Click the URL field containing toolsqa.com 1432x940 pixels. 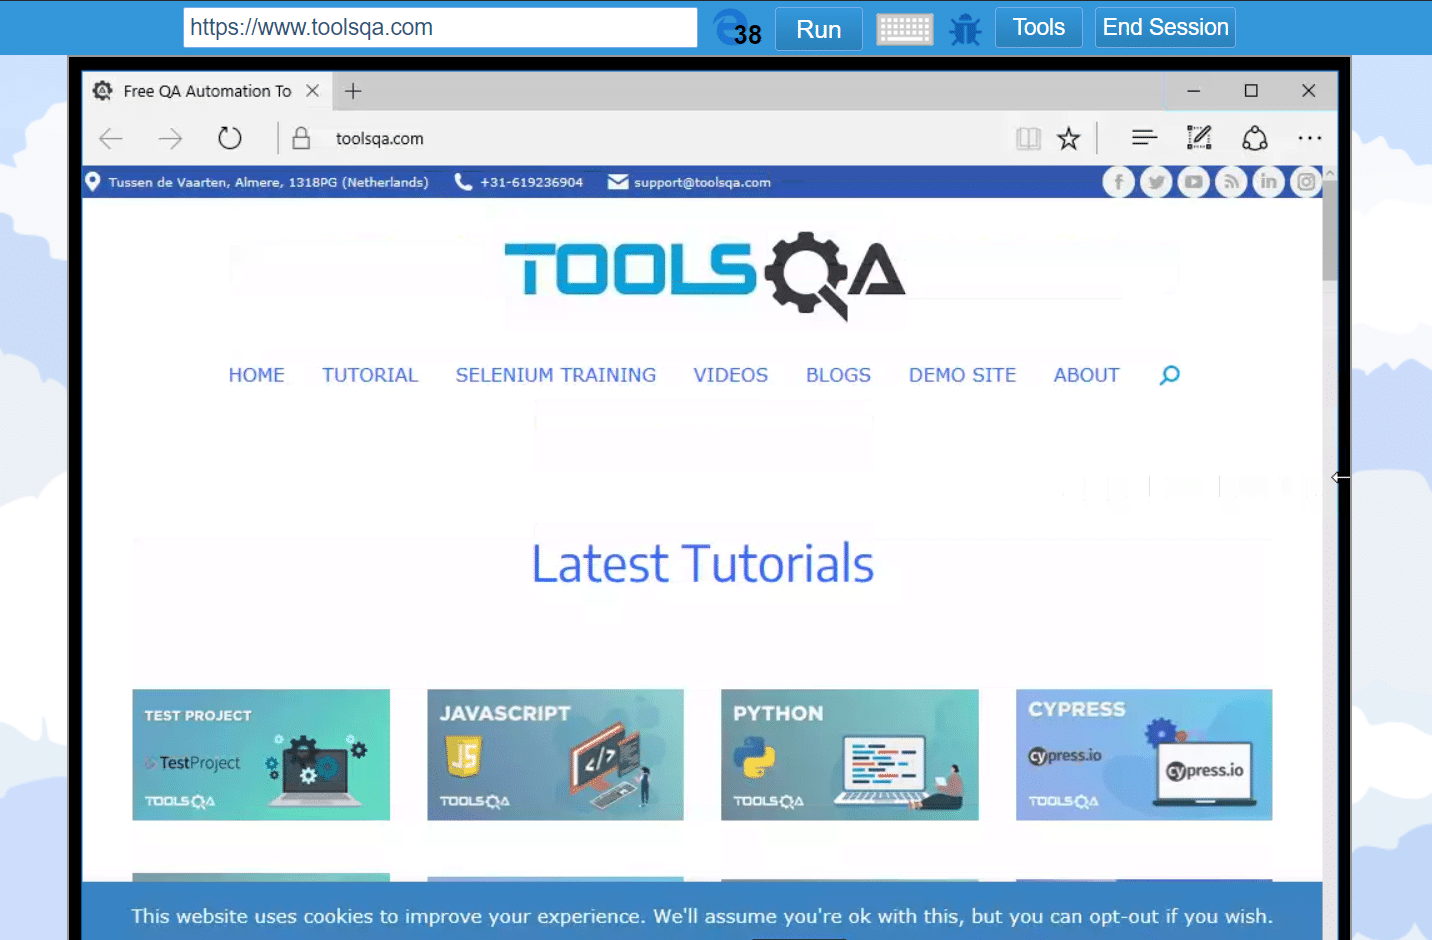440,28
